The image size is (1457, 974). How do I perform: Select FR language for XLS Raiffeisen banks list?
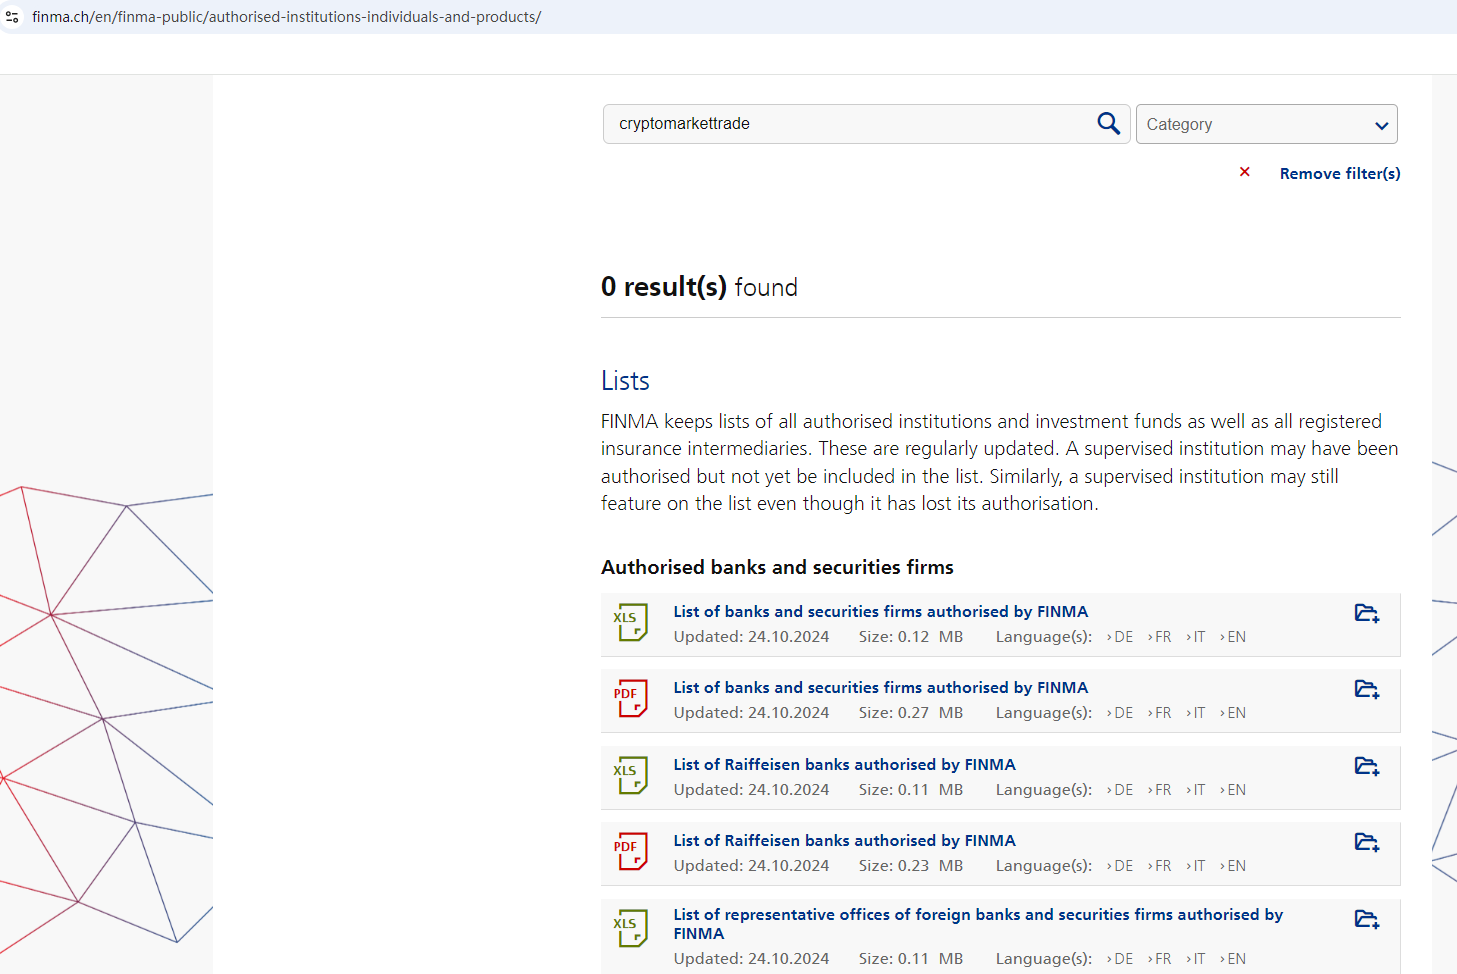(x=1160, y=790)
